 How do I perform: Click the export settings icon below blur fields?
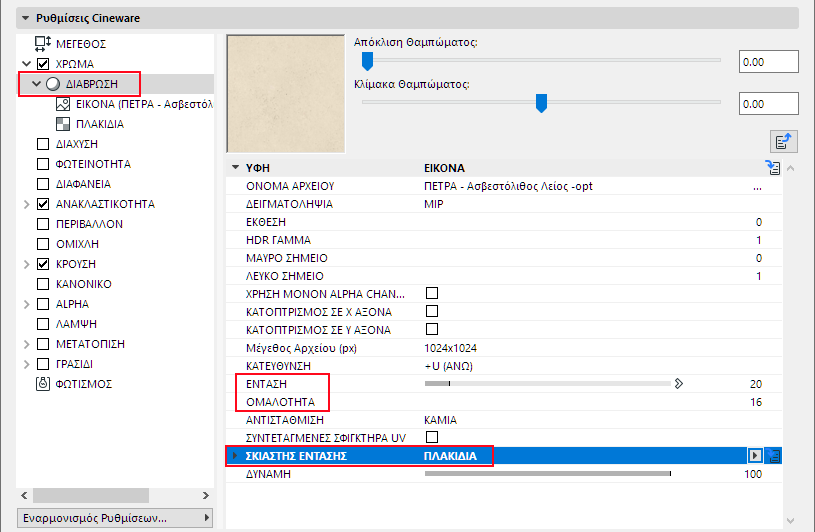(783, 141)
